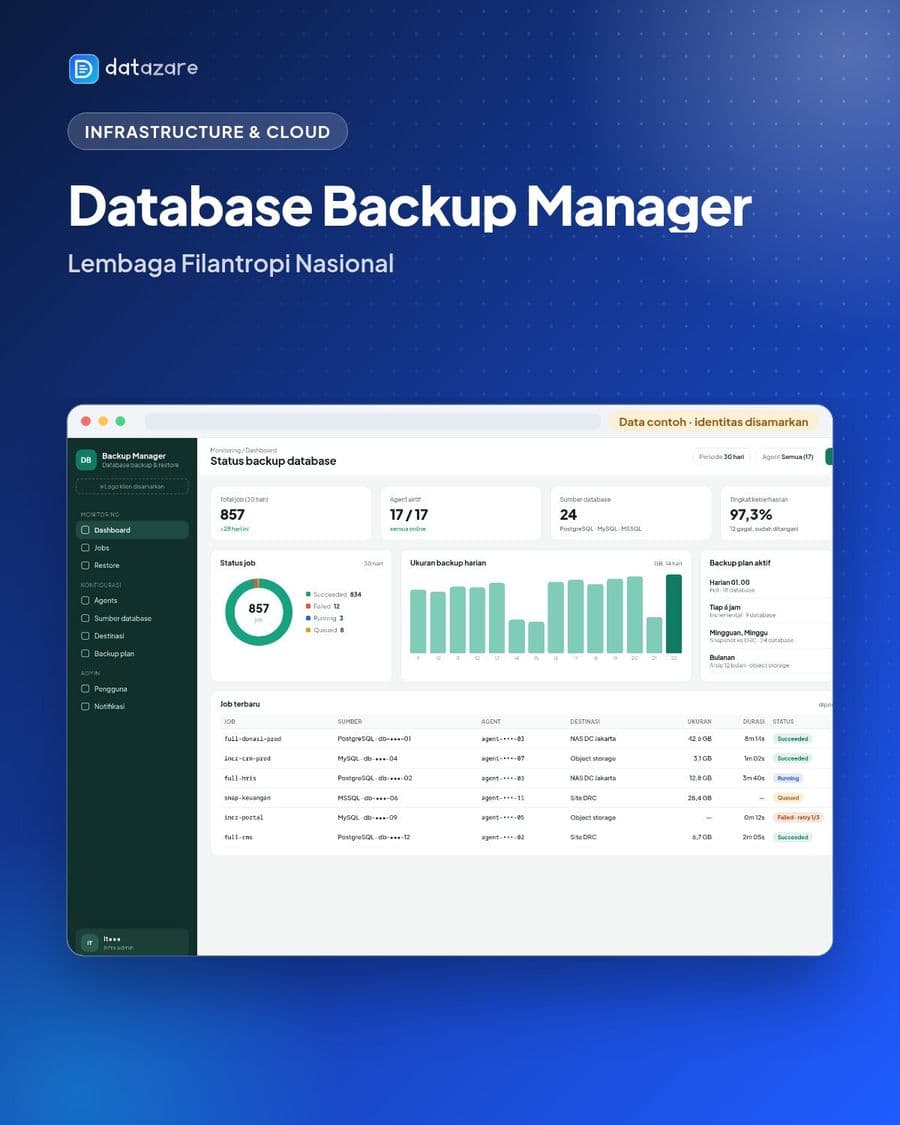Screen dimensions: 900x1125
Task: Open Backup plan in sidebar
Action: pos(132,654)
